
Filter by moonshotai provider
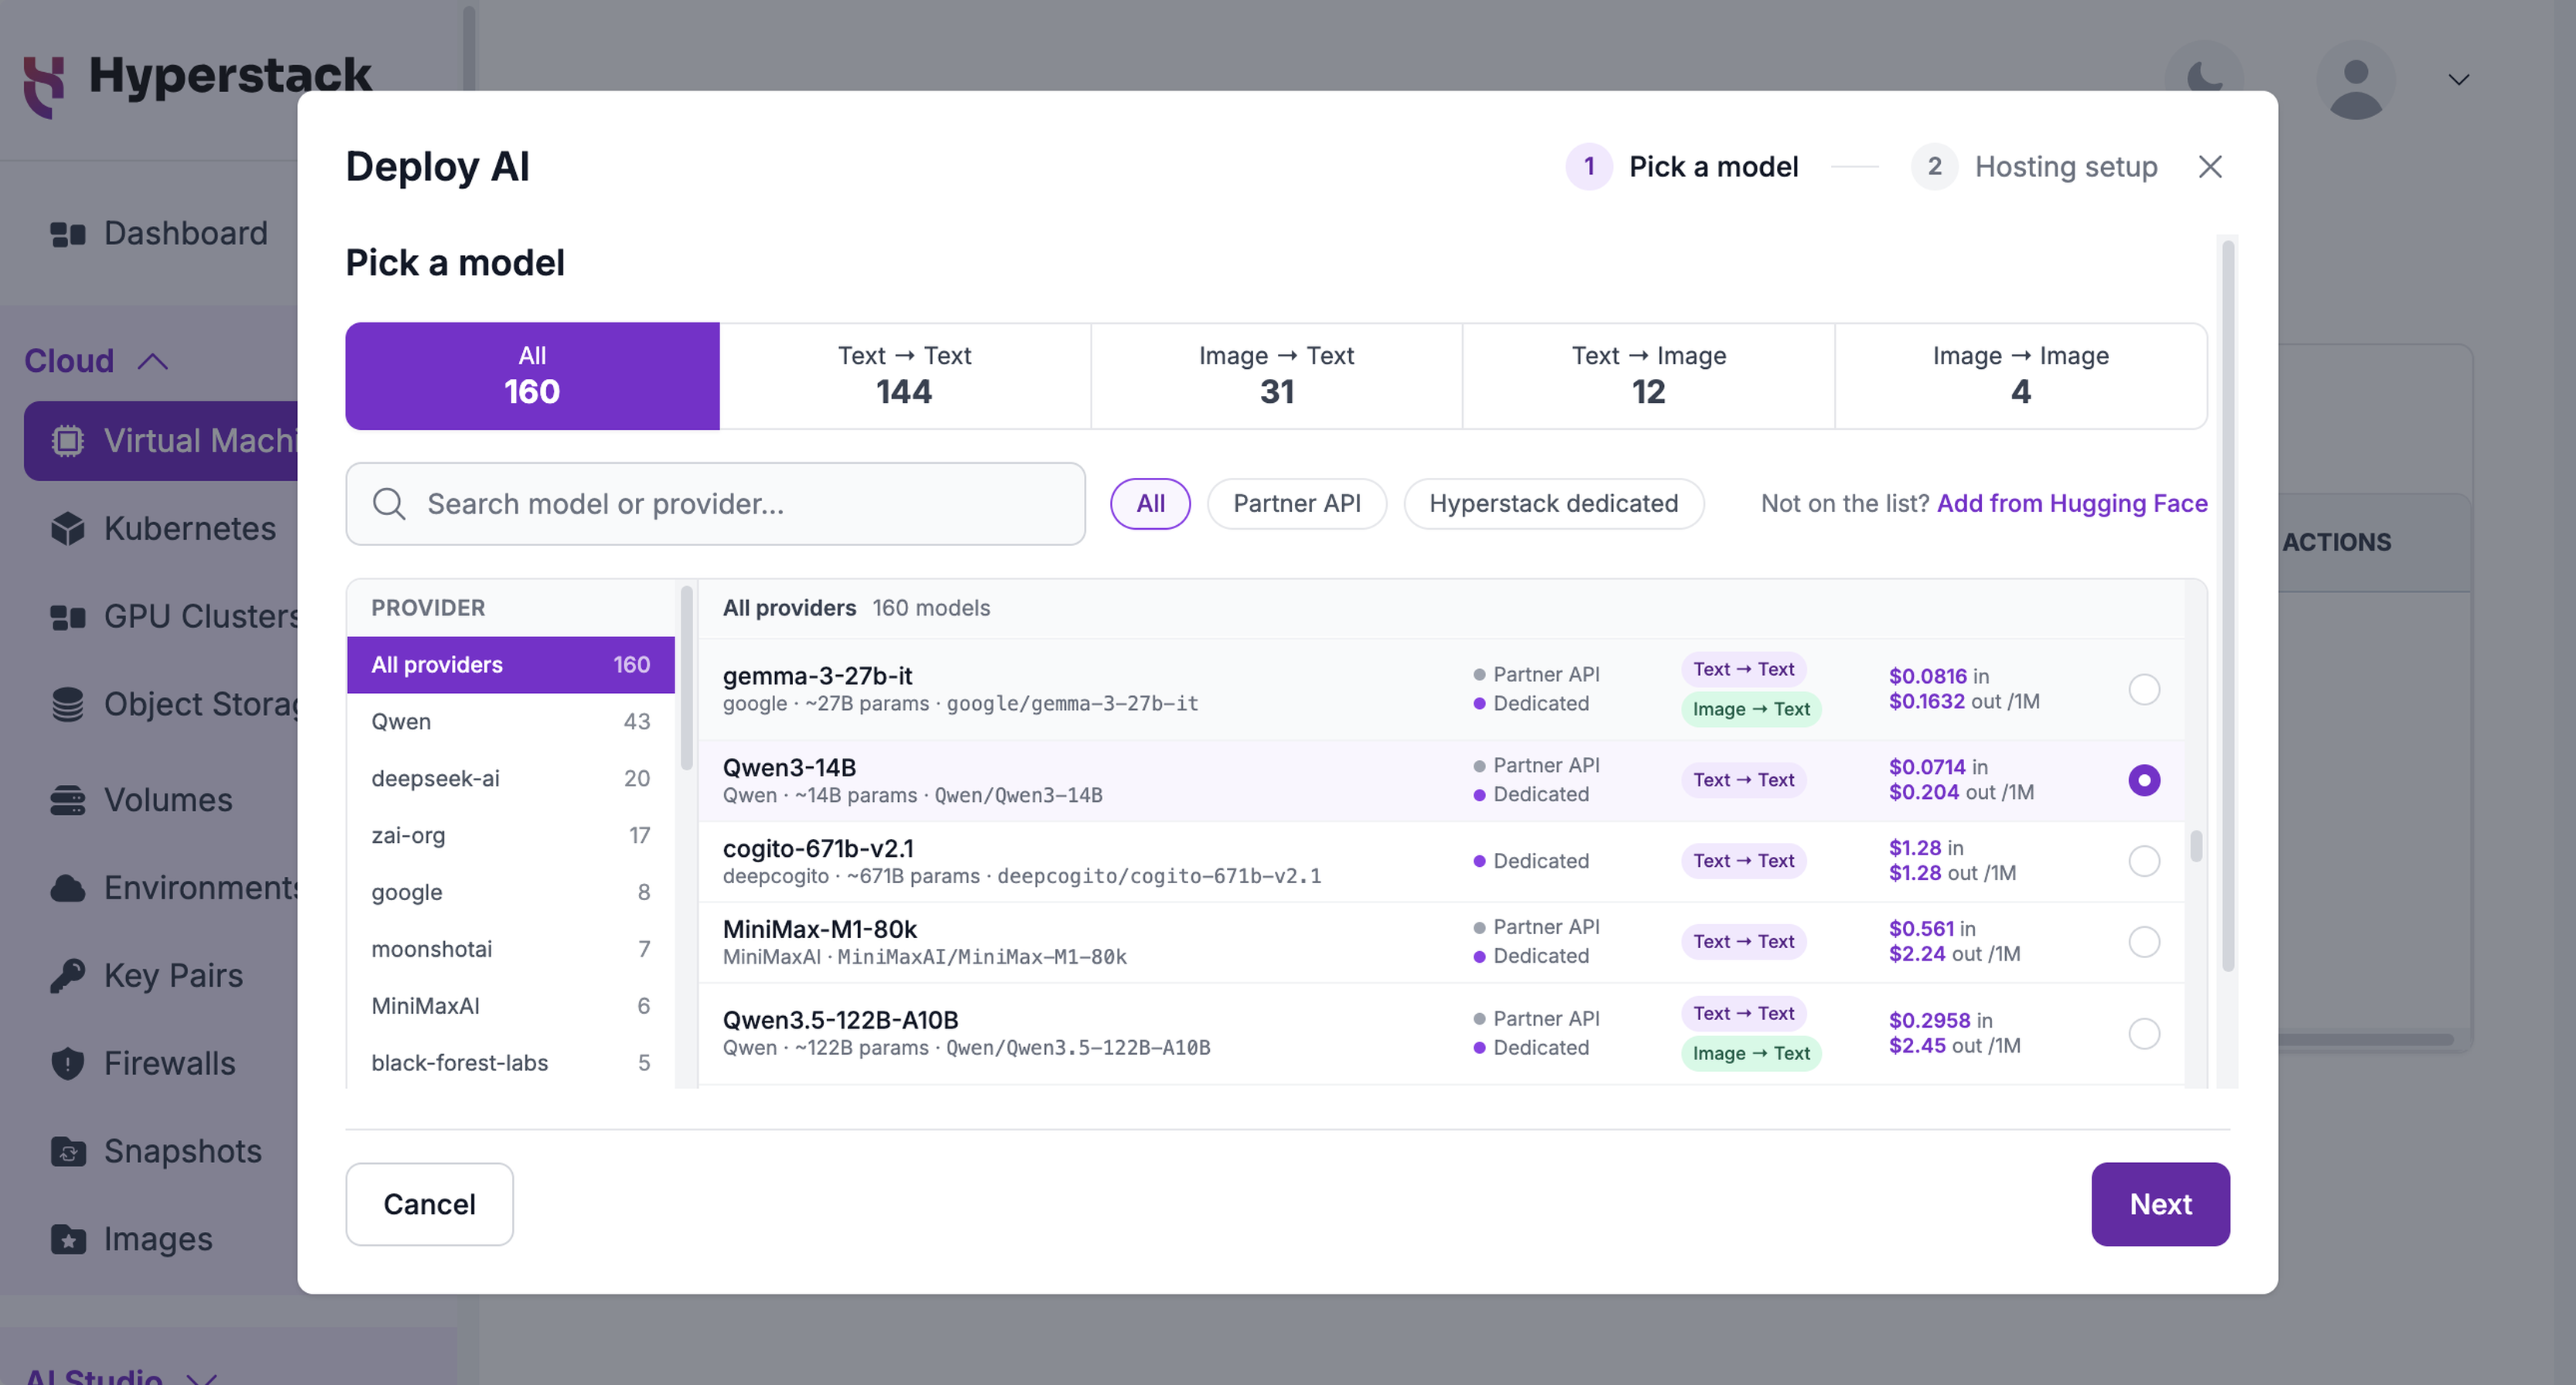coord(511,949)
